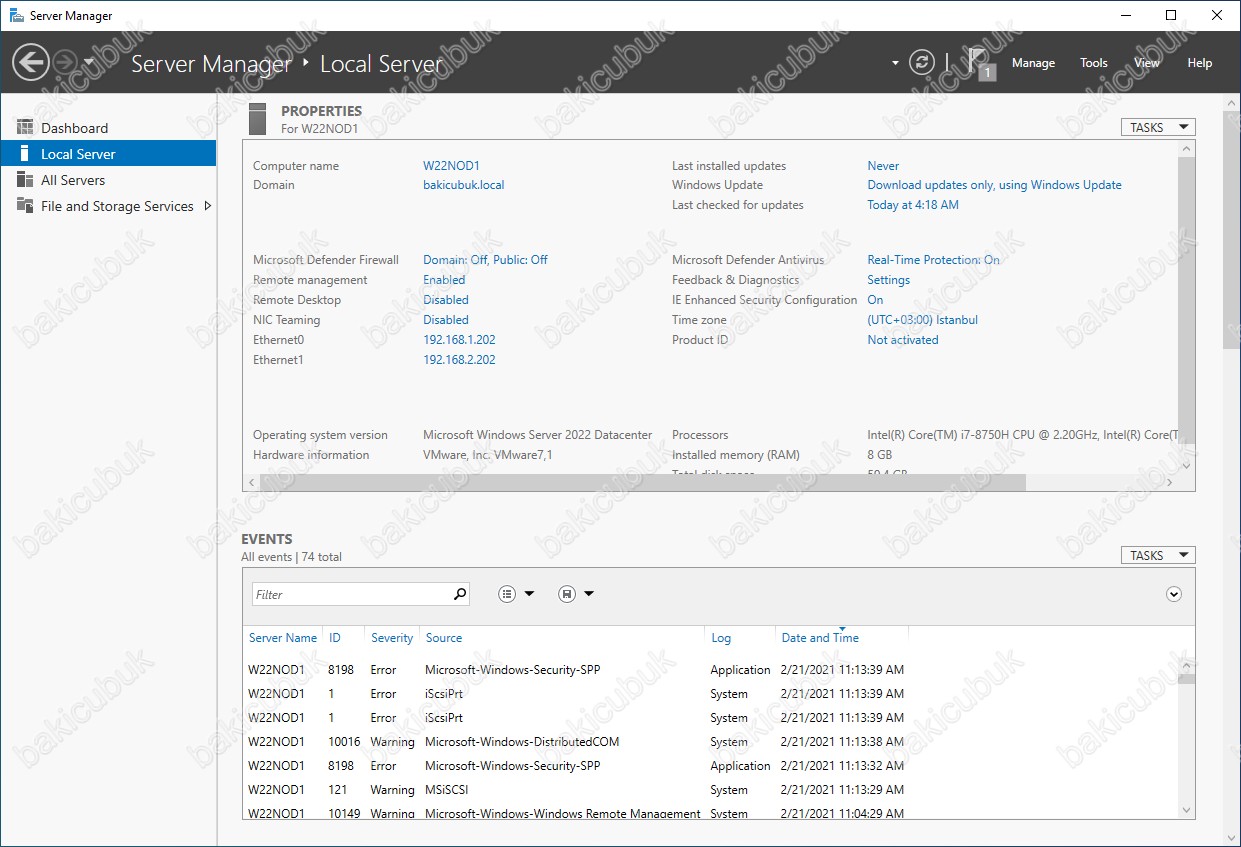The width and height of the screenshot is (1241, 847).
Task: Click the W22NOD1 computer name link
Action: (451, 166)
